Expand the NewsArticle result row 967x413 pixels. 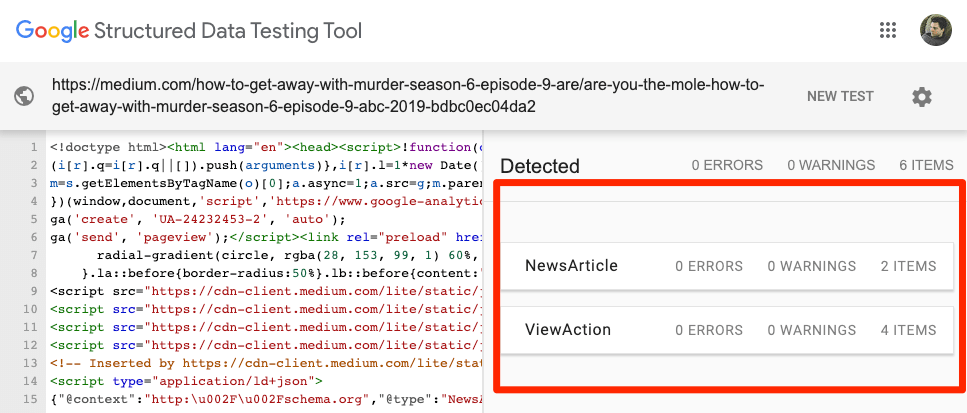(x=730, y=266)
